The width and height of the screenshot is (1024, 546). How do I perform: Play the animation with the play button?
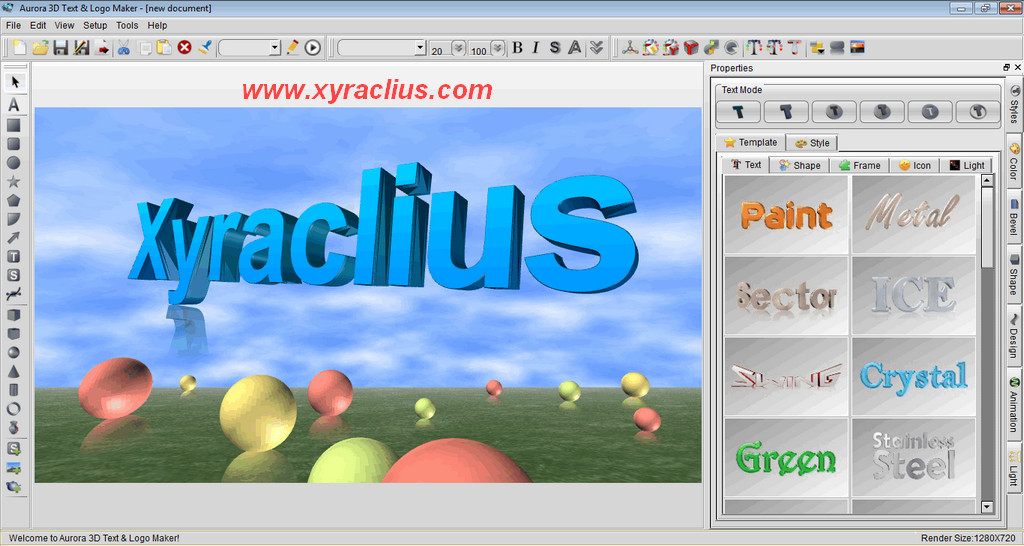pyautogui.click(x=313, y=48)
